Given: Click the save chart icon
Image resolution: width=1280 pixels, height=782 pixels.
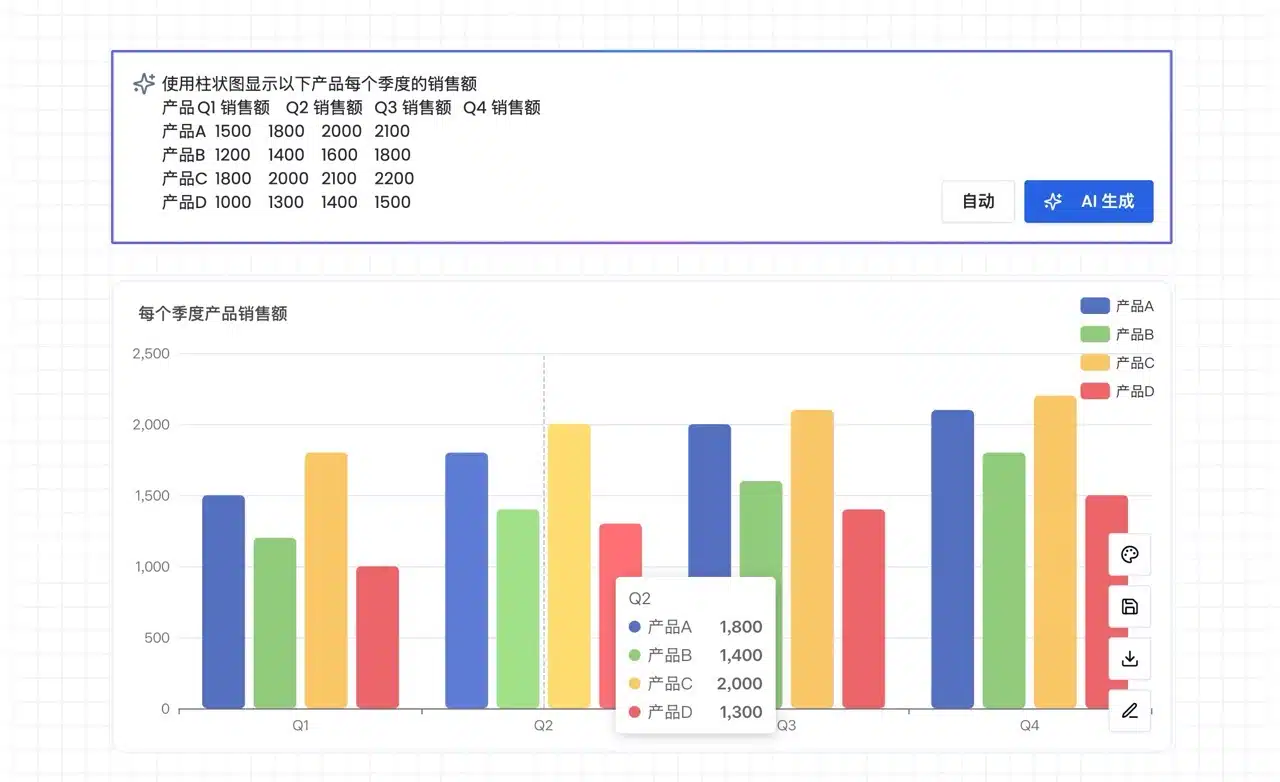Looking at the screenshot, I should tap(1130, 607).
